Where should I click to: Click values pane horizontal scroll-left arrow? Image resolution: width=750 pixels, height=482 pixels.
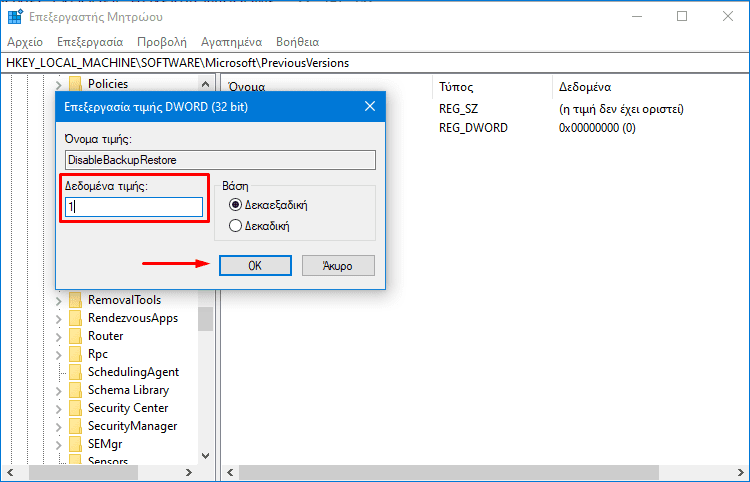click(x=230, y=472)
